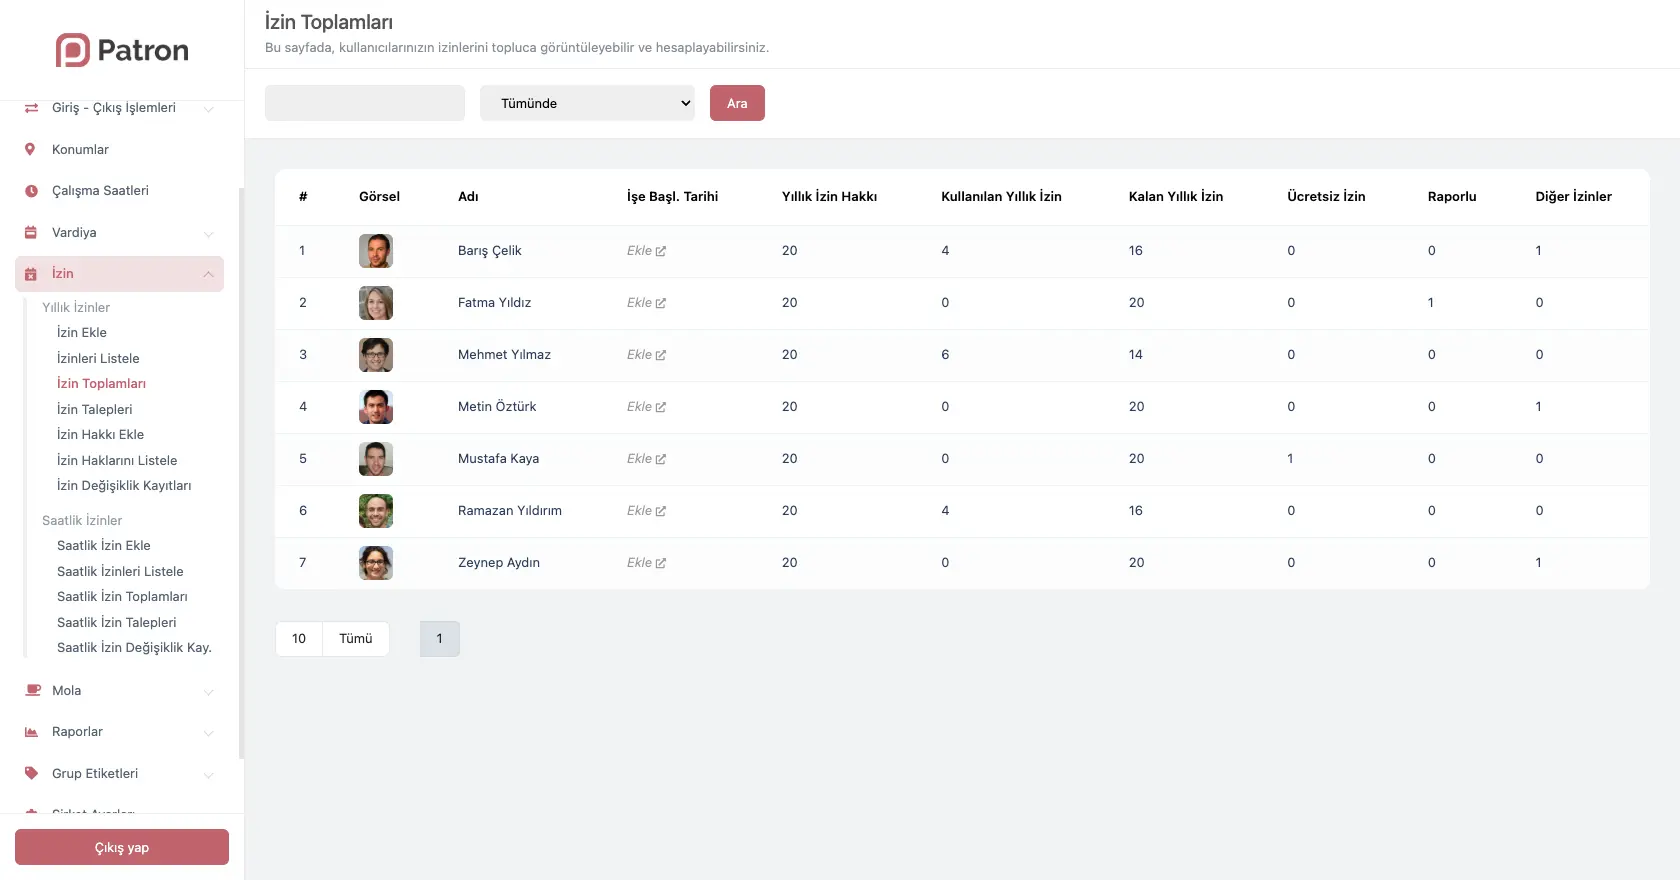Click the Vardiya calendar icon

pos(31,232)
